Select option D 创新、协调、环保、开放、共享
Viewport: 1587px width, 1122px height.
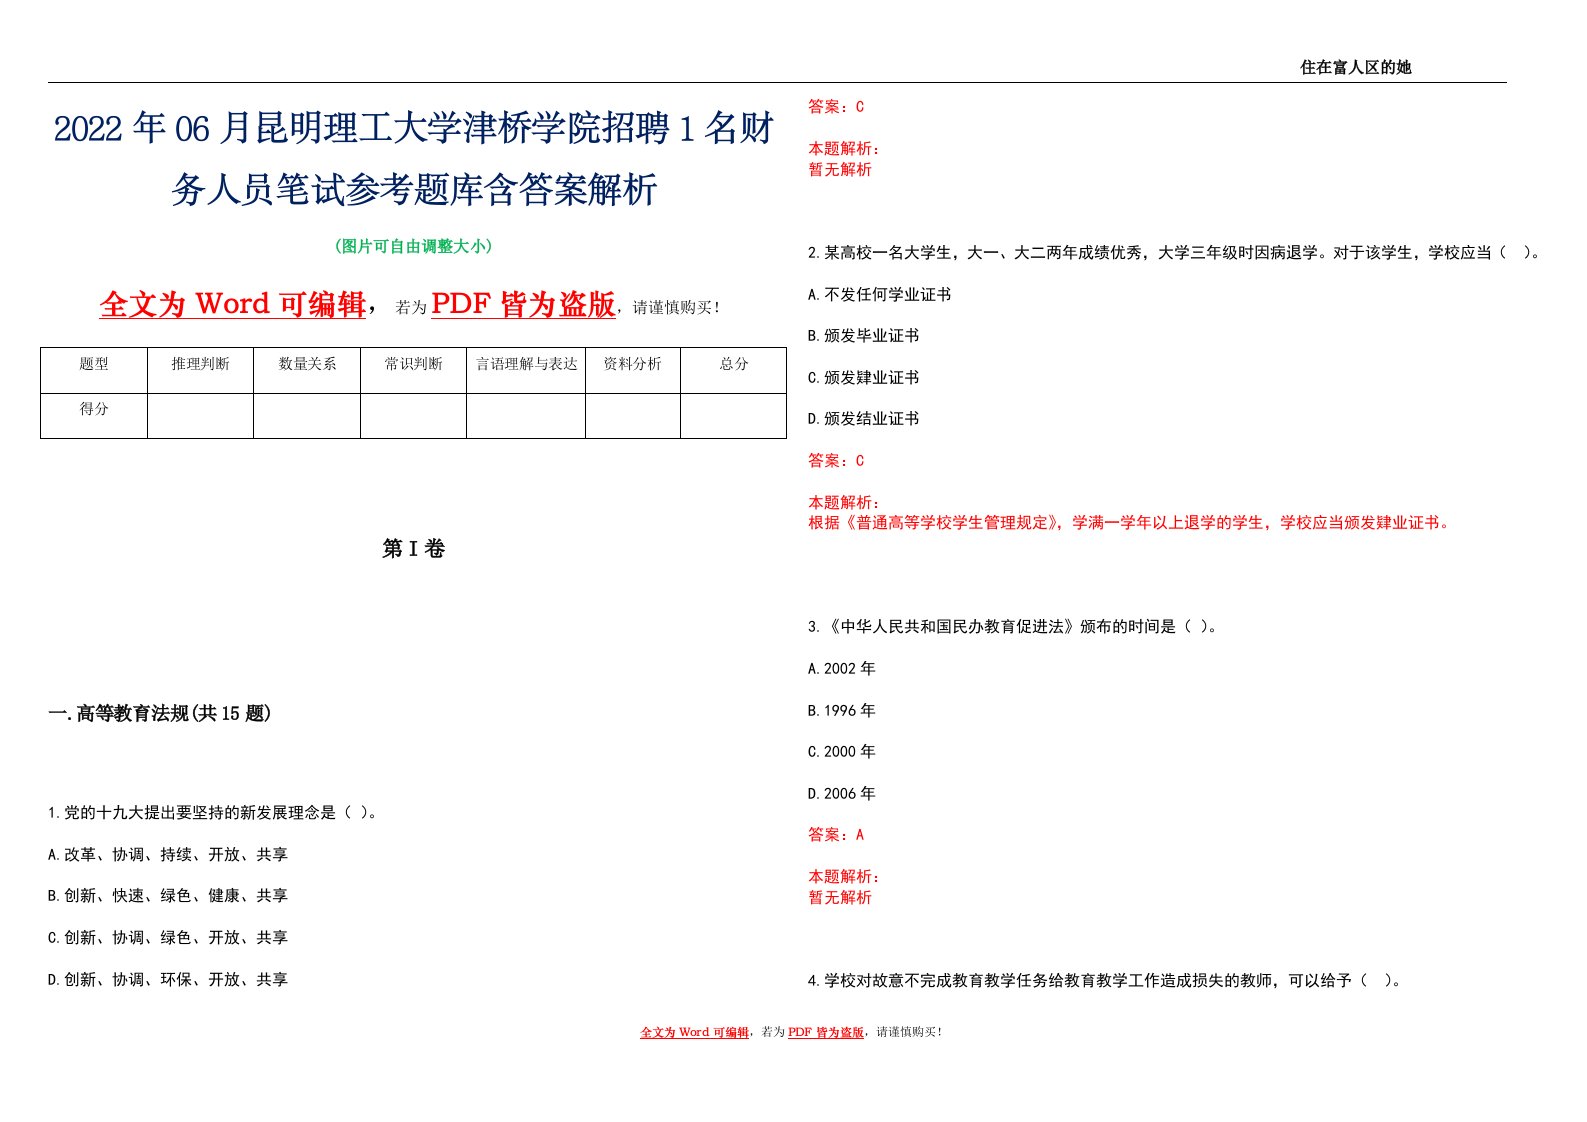pyautogui.click(x=168, y=980)
